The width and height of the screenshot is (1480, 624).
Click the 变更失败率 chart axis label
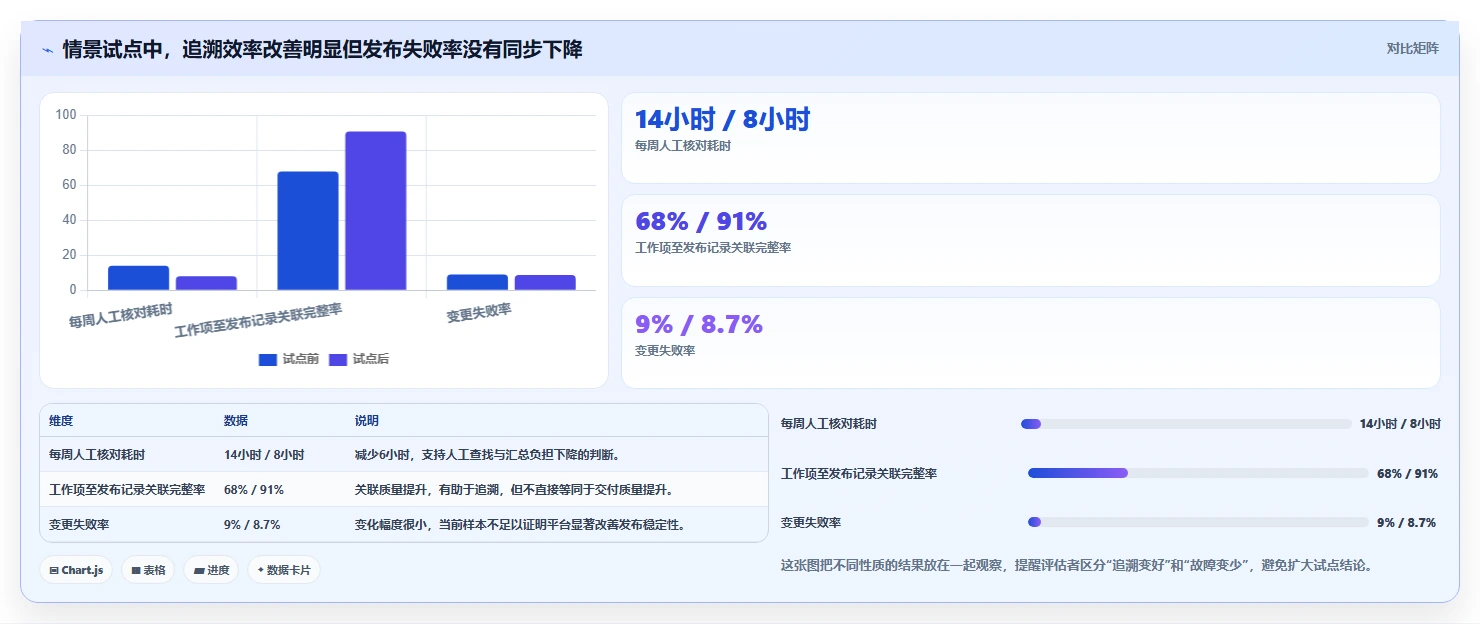pos(479,312)
